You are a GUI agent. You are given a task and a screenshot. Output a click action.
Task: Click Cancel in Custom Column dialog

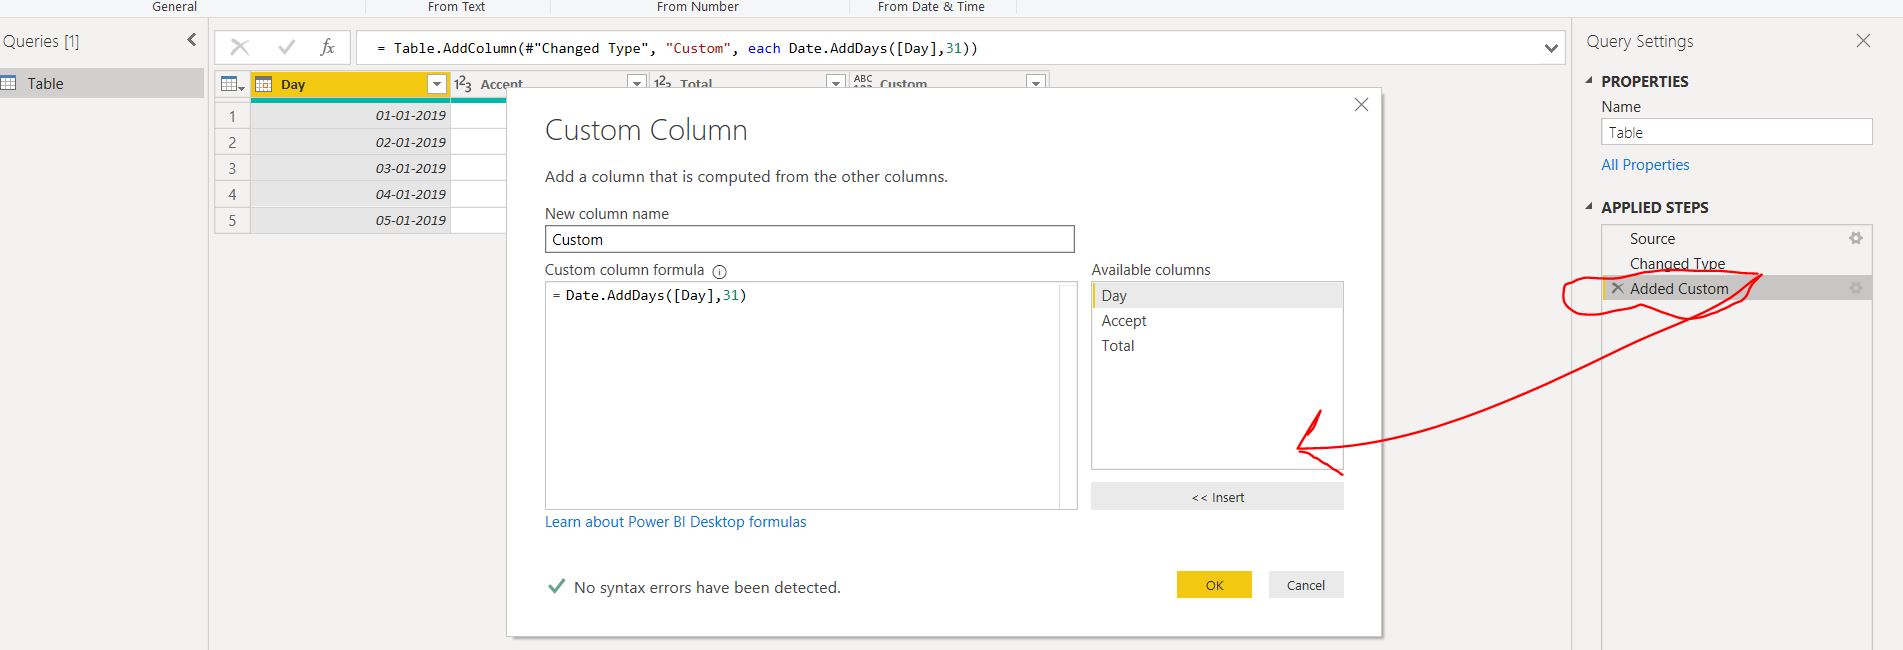click(x=1306, y=585)
